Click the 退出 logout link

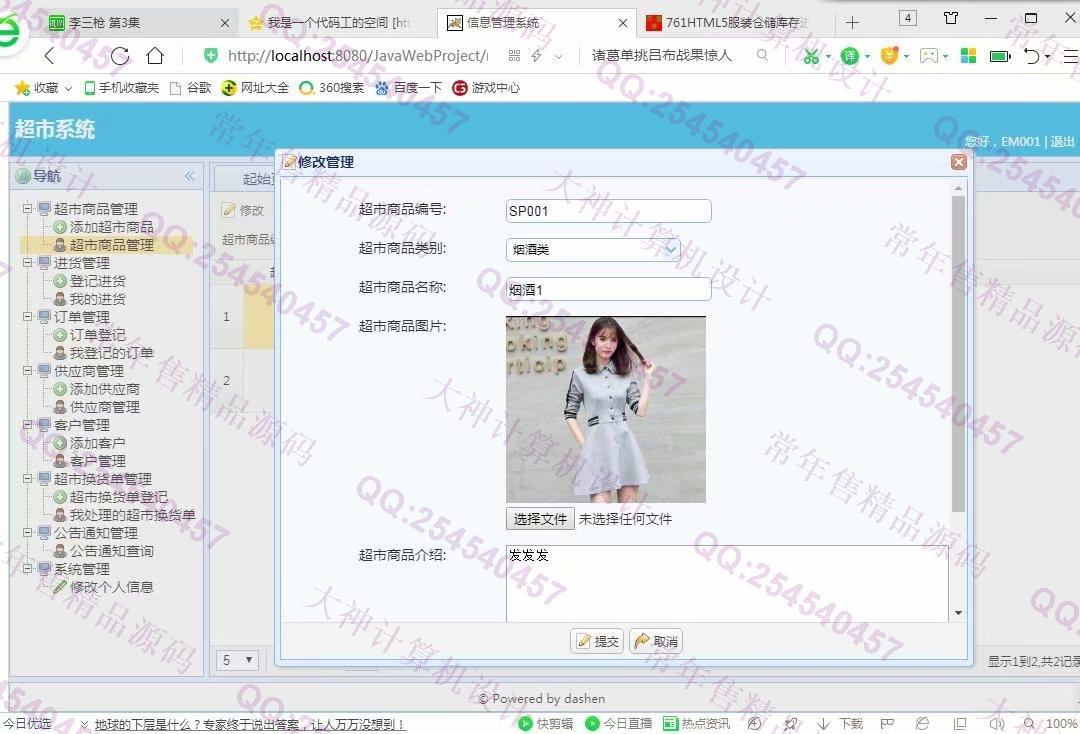pos(1062,141)
